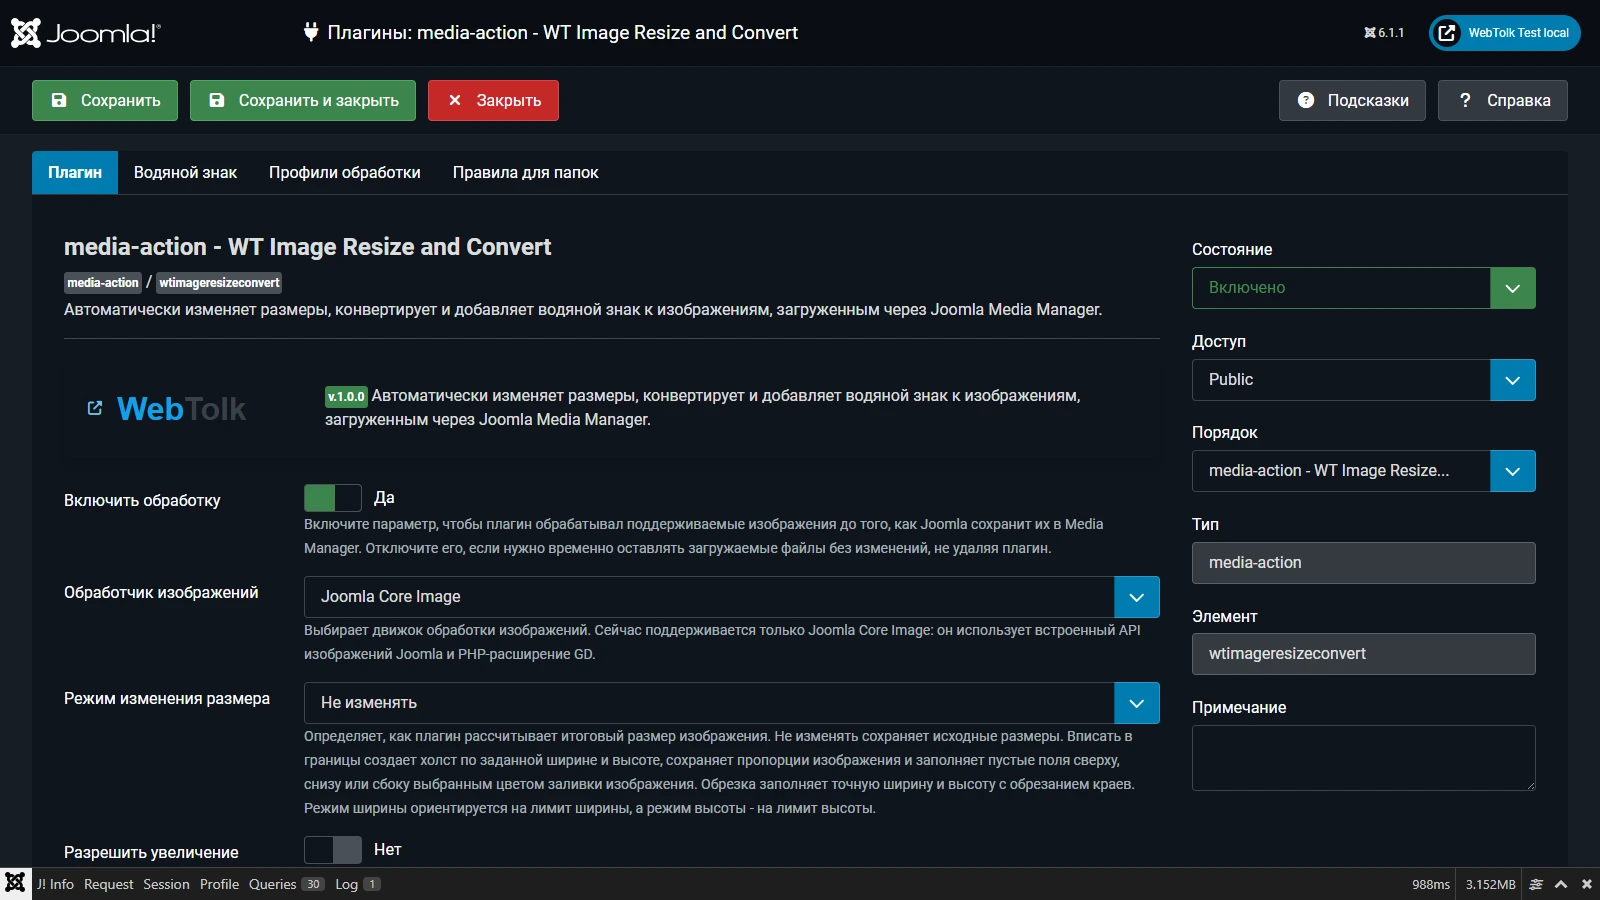Close the debug bar with the X icon
This screenshot has width=1600, height=900.
(x=1586, y=884)
